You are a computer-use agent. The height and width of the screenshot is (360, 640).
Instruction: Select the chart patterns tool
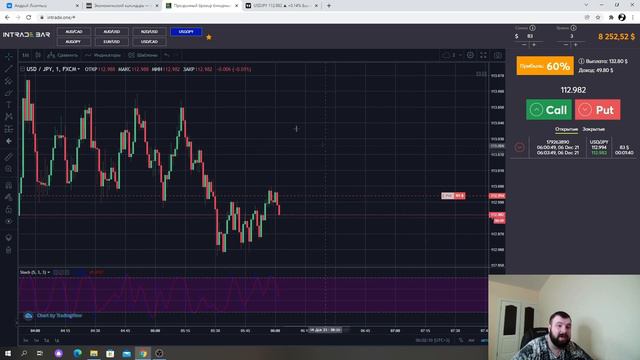[x=9, y=117]
